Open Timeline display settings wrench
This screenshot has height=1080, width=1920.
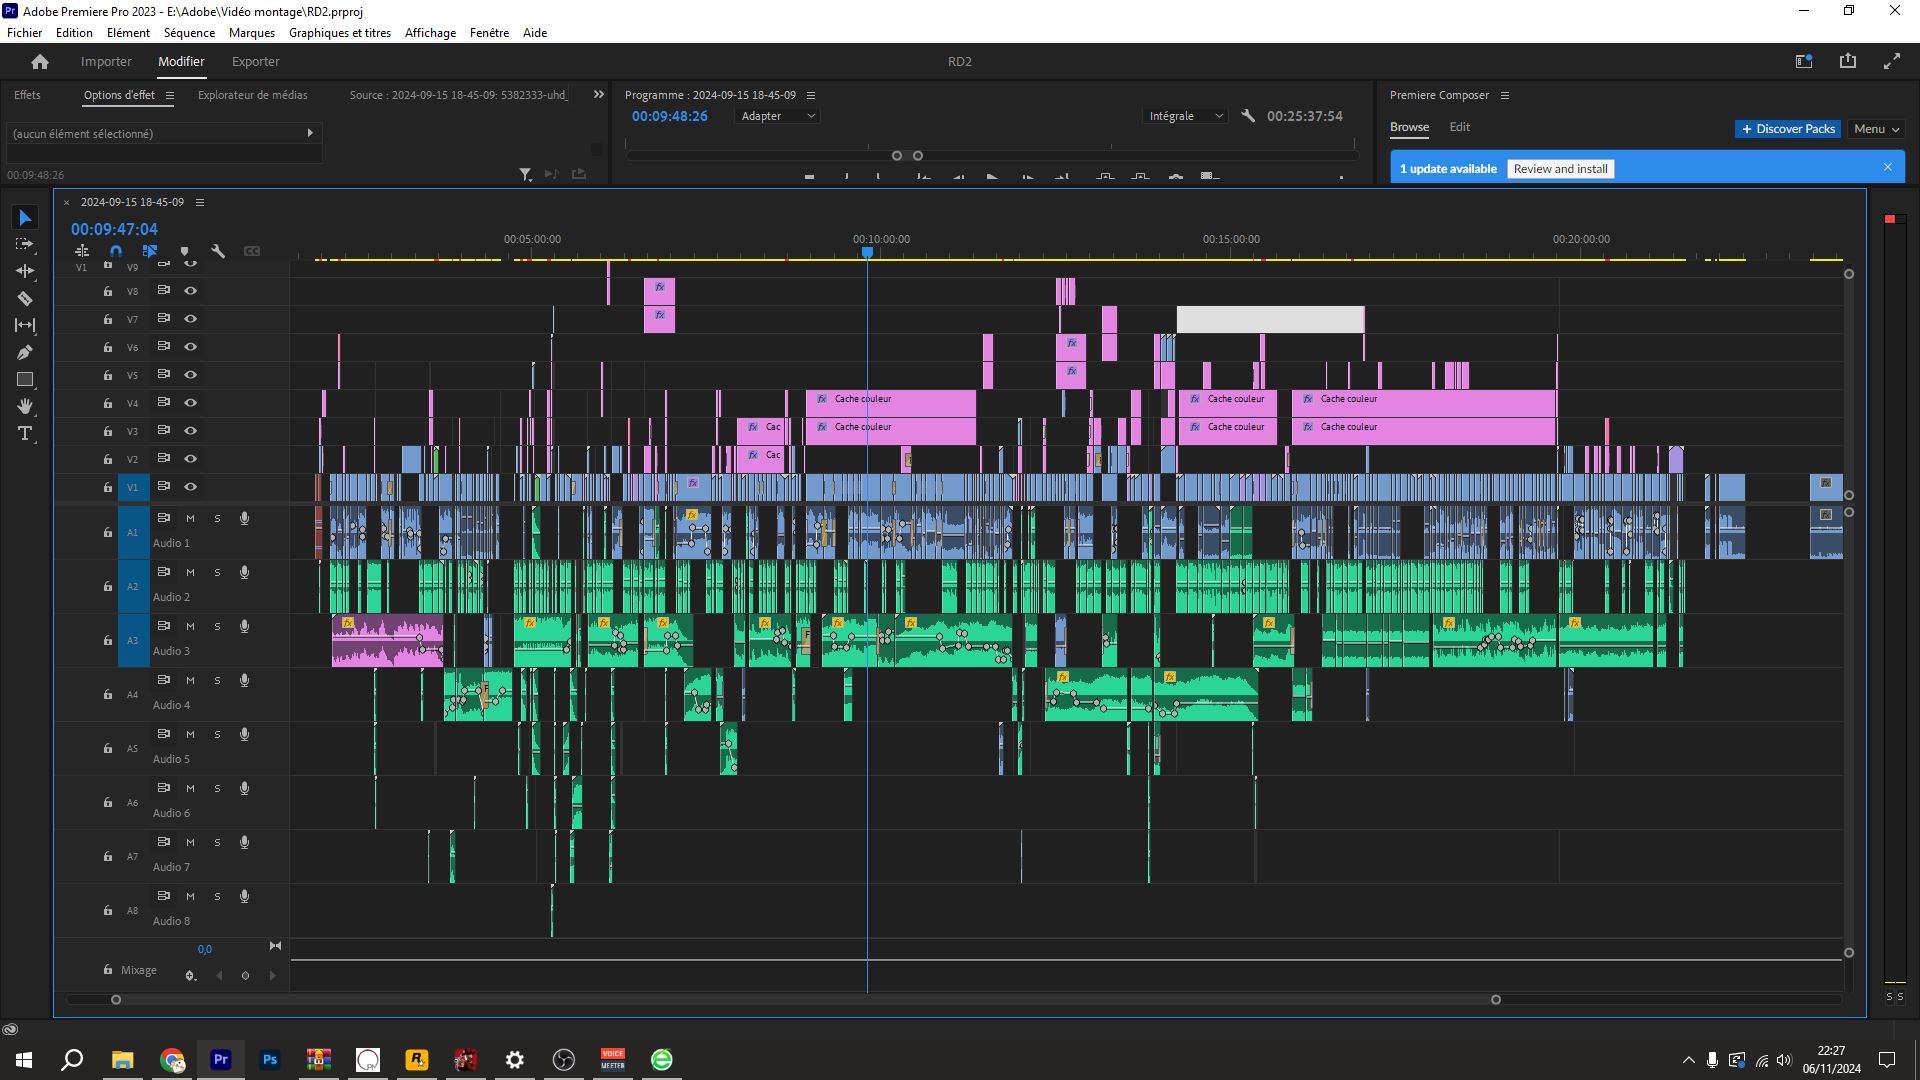tap(218, 251)
